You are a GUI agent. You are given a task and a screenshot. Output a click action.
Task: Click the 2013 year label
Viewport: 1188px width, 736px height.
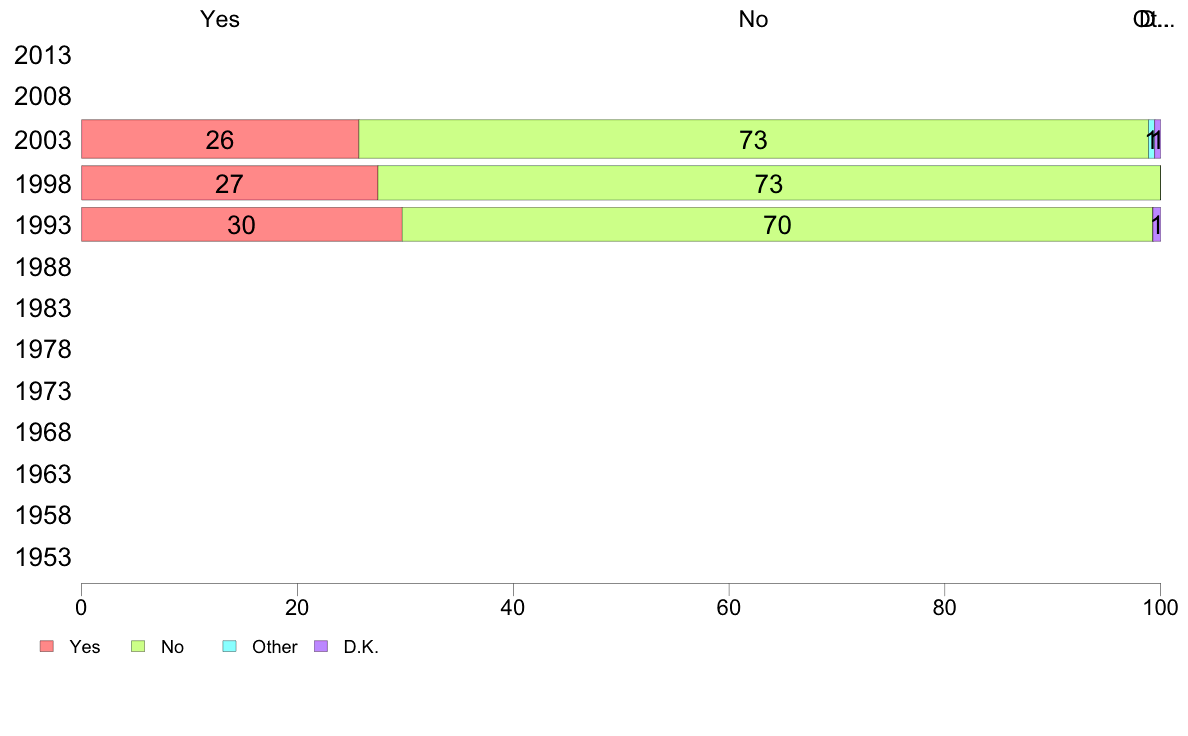42,55
